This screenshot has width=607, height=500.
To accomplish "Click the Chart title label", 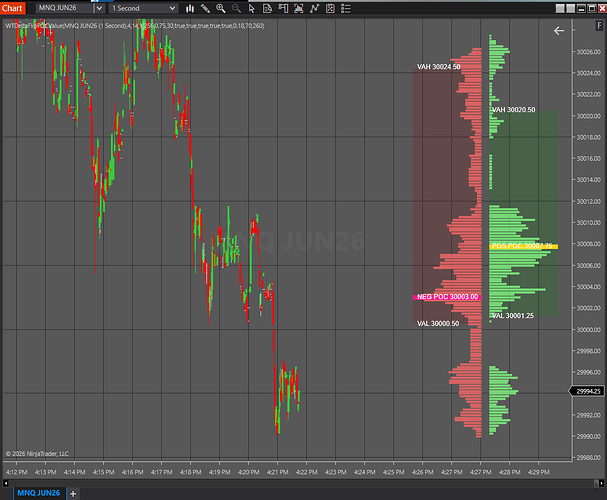I will [x=12, y=8].
